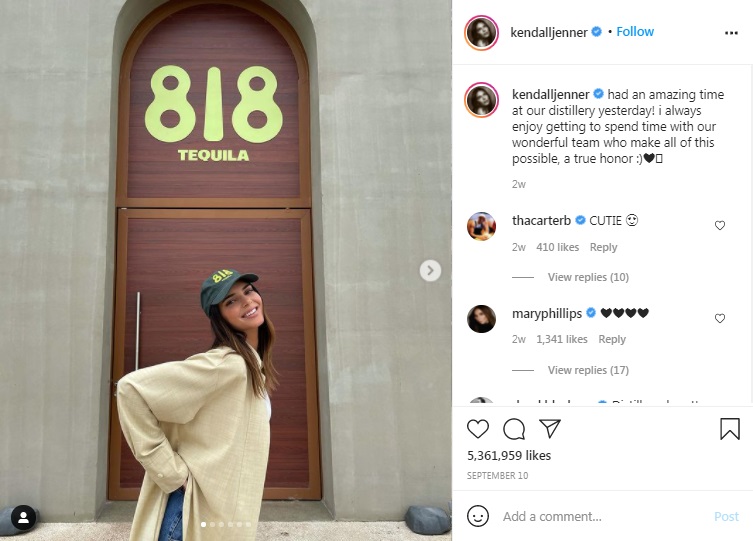Reply to thacarterb's comment

(x=603, y=247)
